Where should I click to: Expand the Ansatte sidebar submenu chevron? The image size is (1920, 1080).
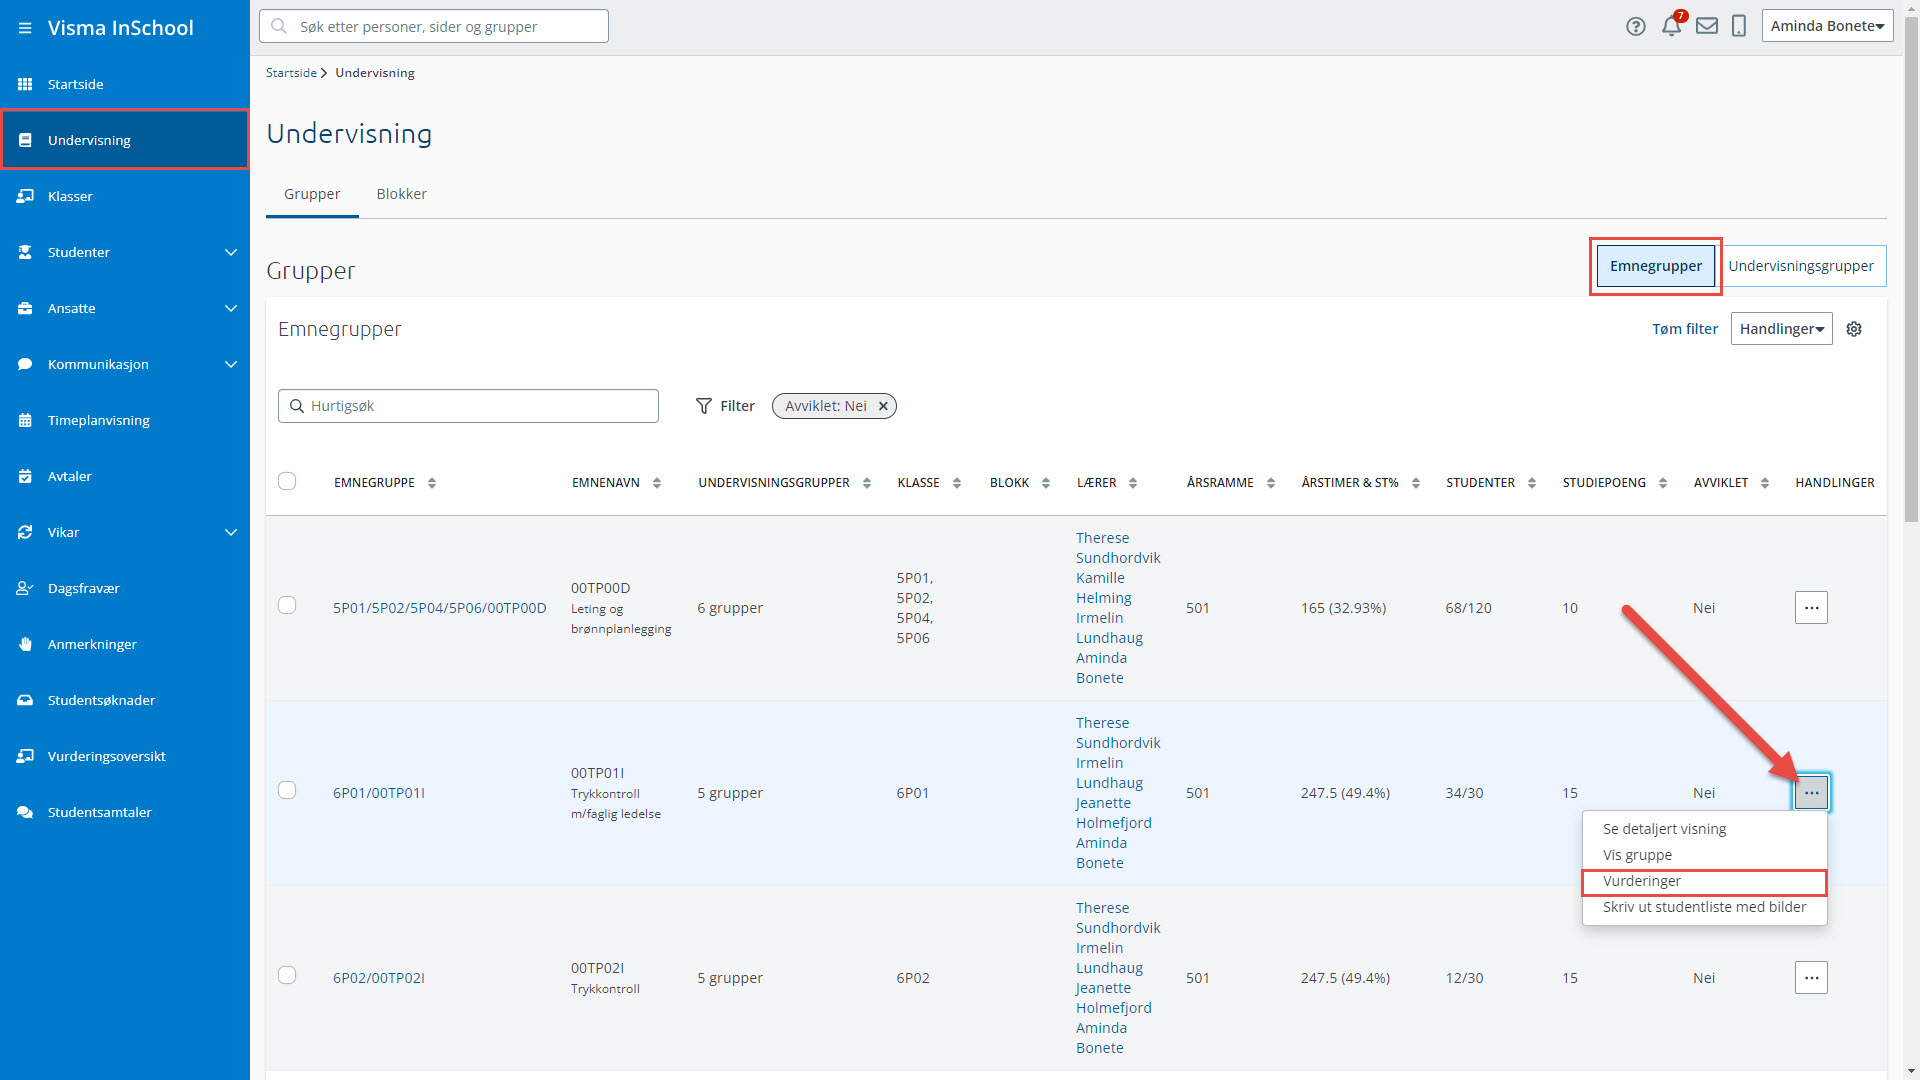(231, 308)
